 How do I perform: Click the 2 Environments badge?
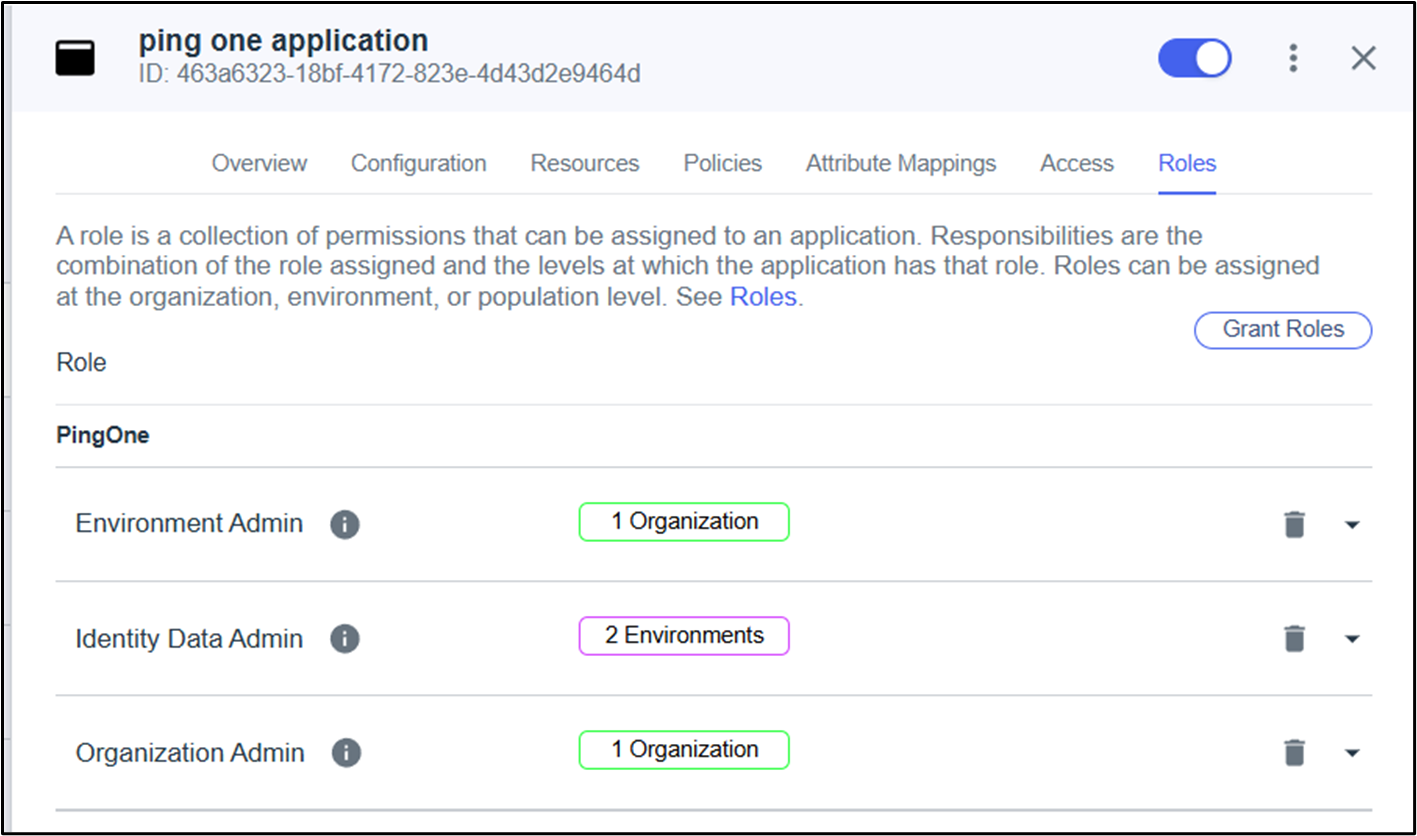(x=684, y=636)
